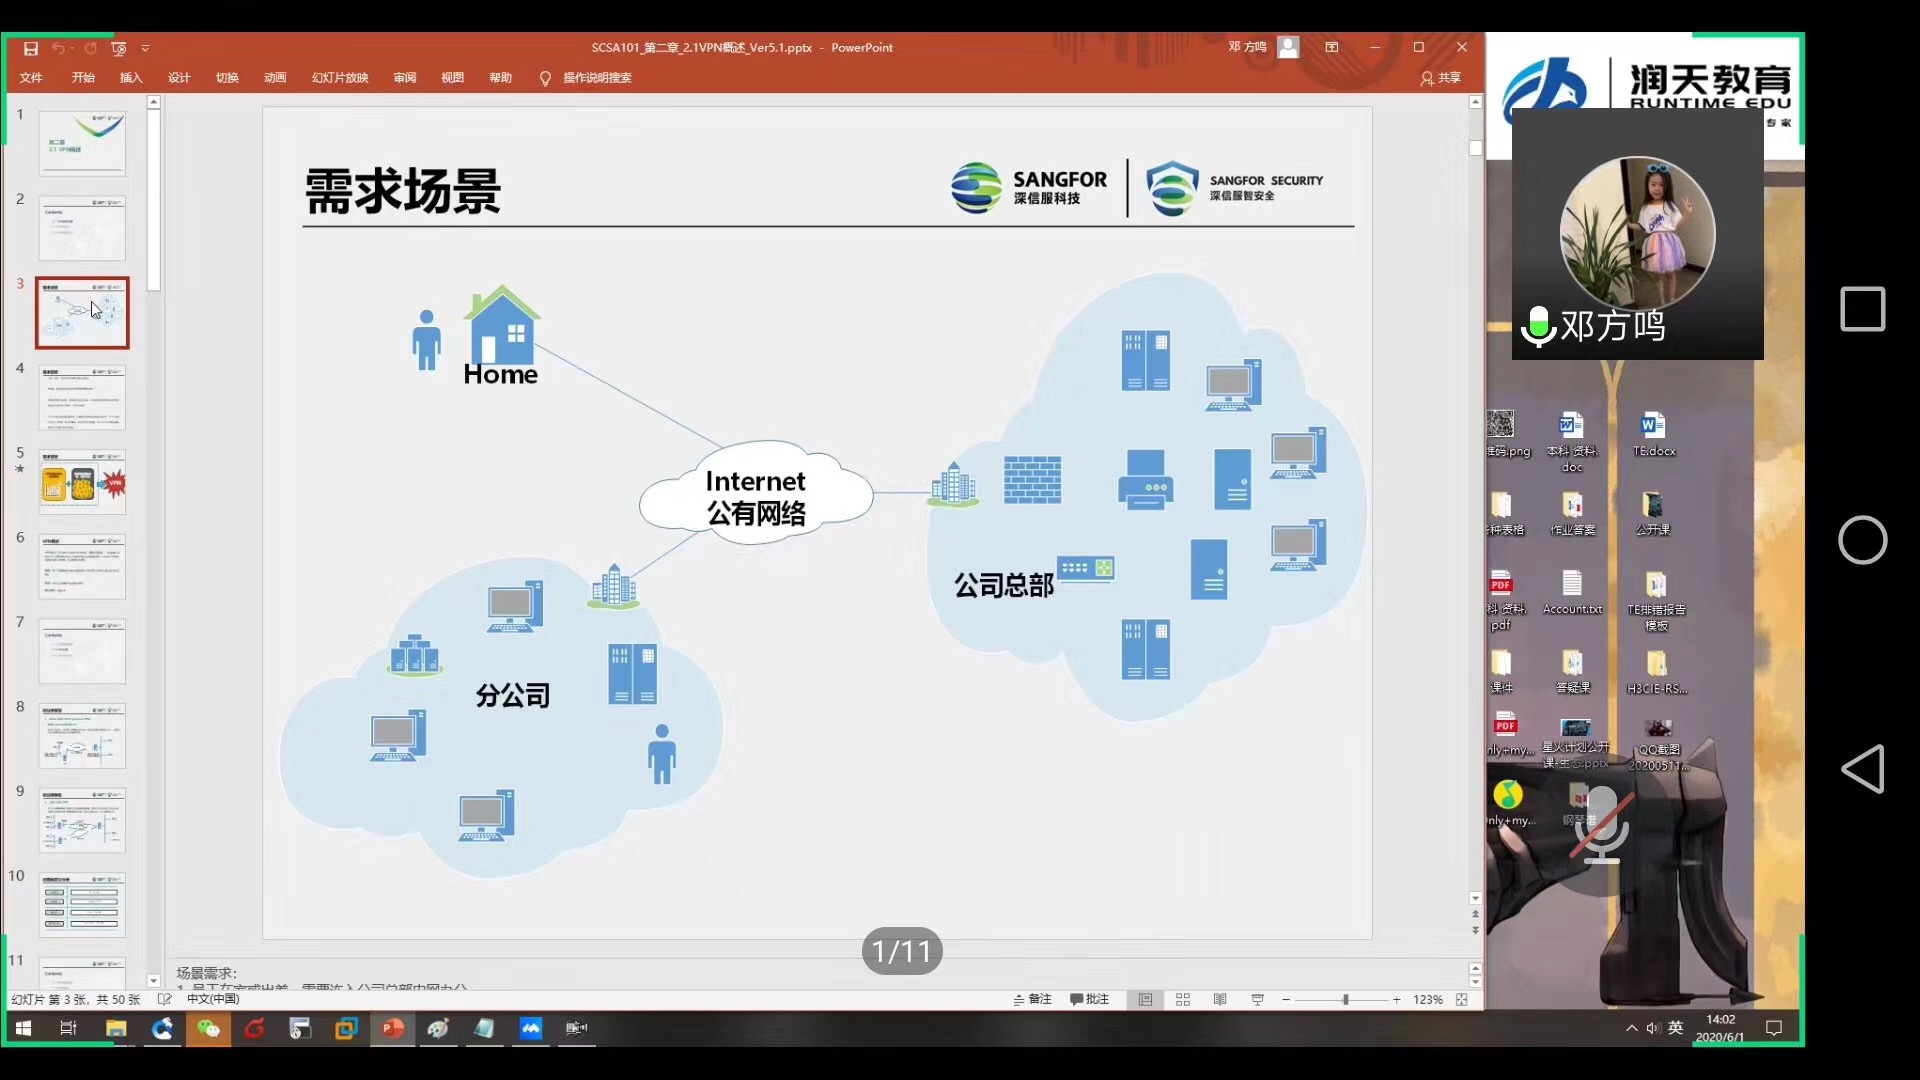Click the 共享 (Share) button
The height and width of the screenshot is (1080, 1920).
point(1441,78)
